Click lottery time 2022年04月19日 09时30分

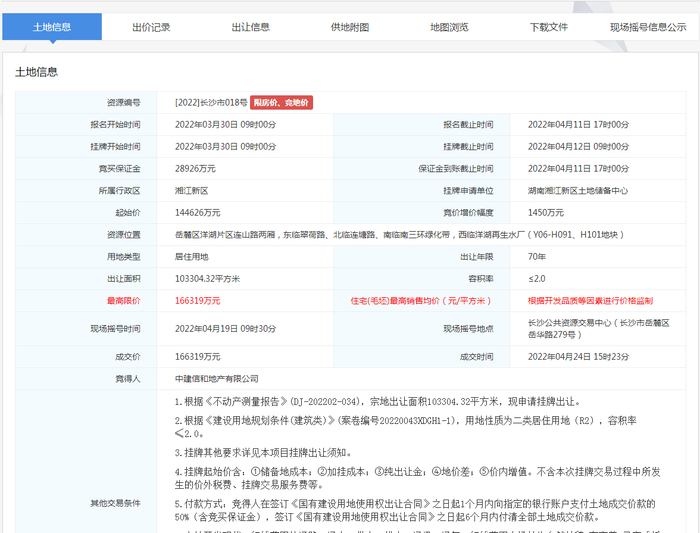click(x=225, y=329)
